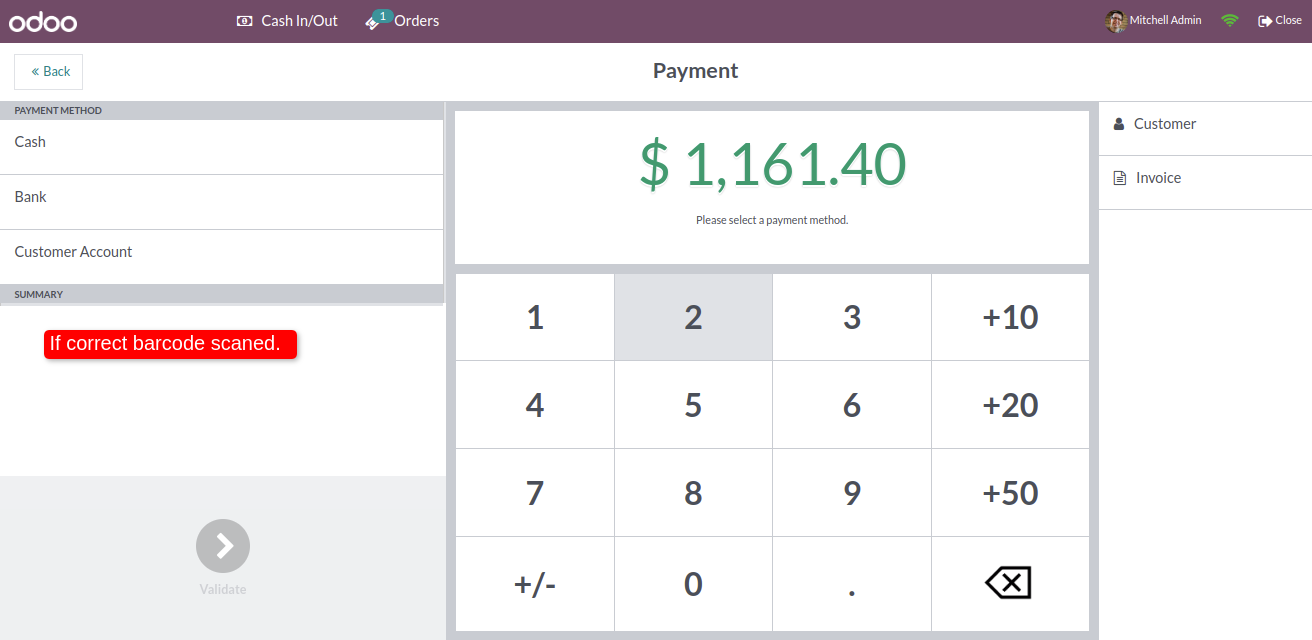Select Customer for this order
Image resolution: width=1312 pixels, height=640 pixels.
(1164, 124)
